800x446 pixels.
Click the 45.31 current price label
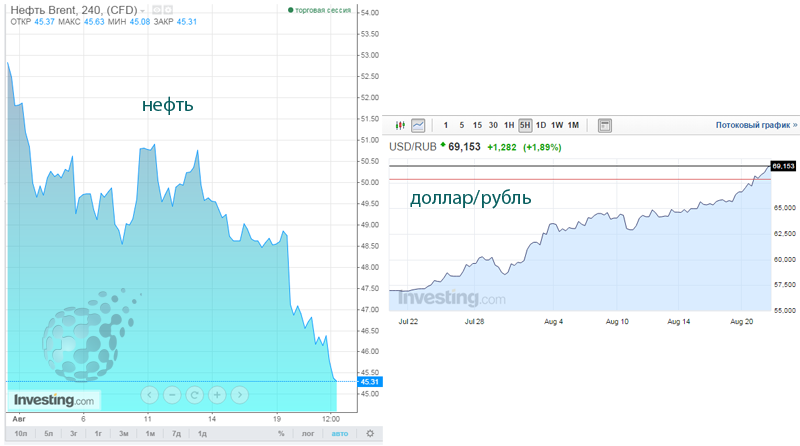370,382
